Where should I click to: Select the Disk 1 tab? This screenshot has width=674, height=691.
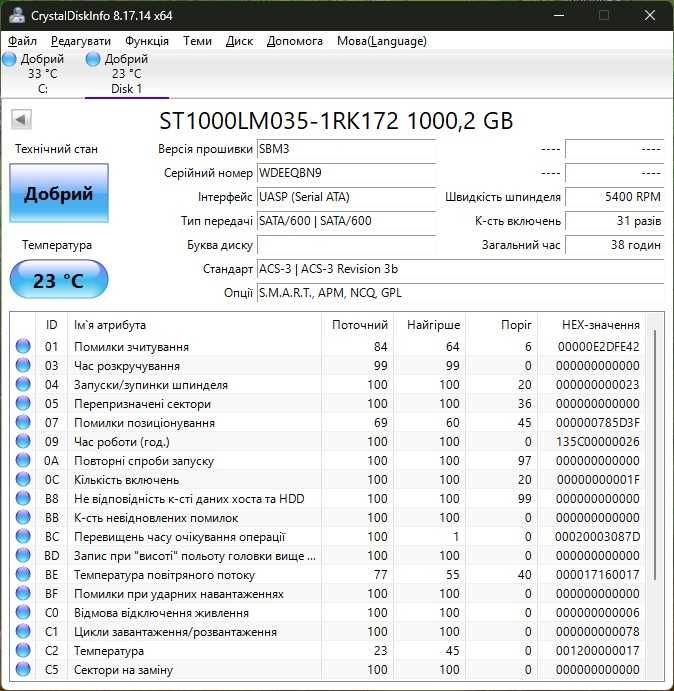[x=127, y=74]
